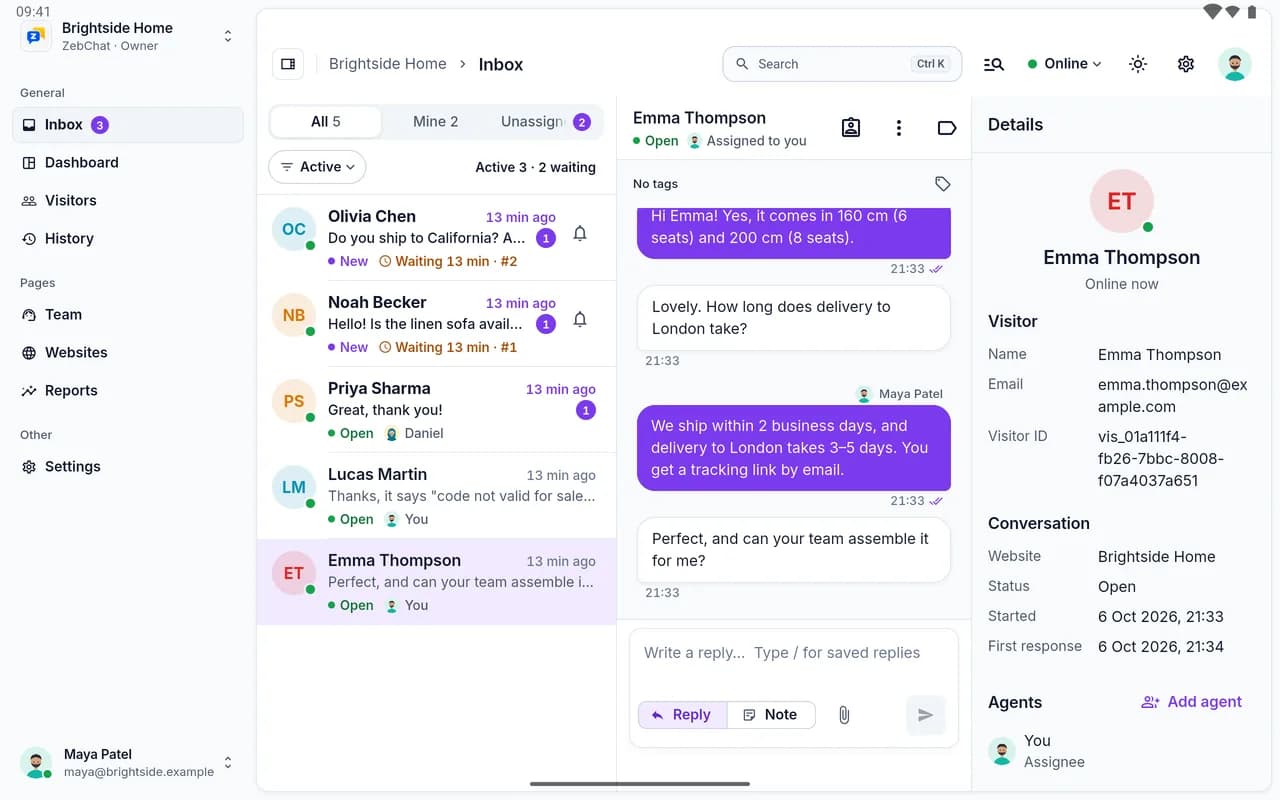Image resolution: width=1280 pixels, height=800 pixels.
Task: Switch to the All 5 tab
Action: 326,122
